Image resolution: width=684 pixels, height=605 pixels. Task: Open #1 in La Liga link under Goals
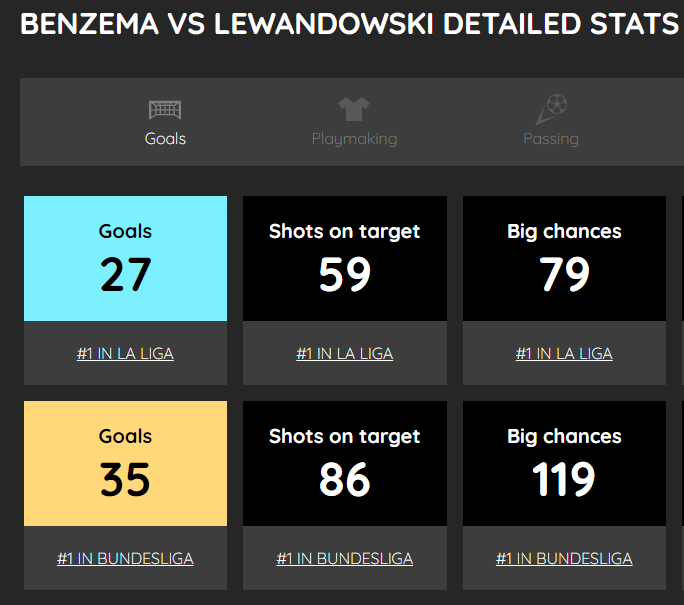[x=125, y=353]
